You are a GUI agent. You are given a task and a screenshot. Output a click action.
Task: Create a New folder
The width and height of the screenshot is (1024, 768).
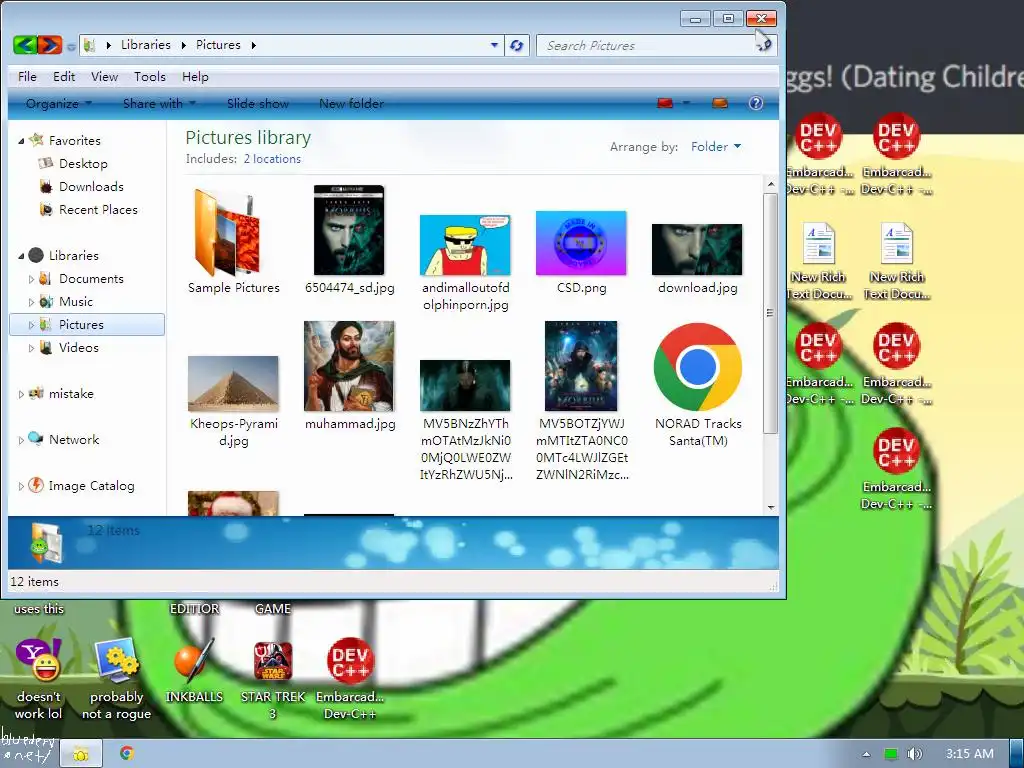click(x=351, y=103)
